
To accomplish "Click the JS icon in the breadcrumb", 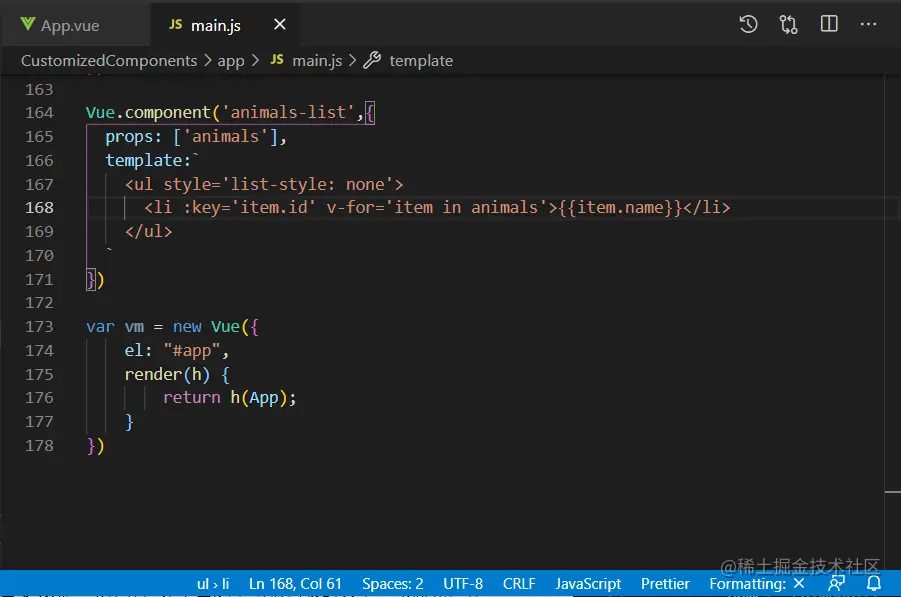I will point(277,59).
